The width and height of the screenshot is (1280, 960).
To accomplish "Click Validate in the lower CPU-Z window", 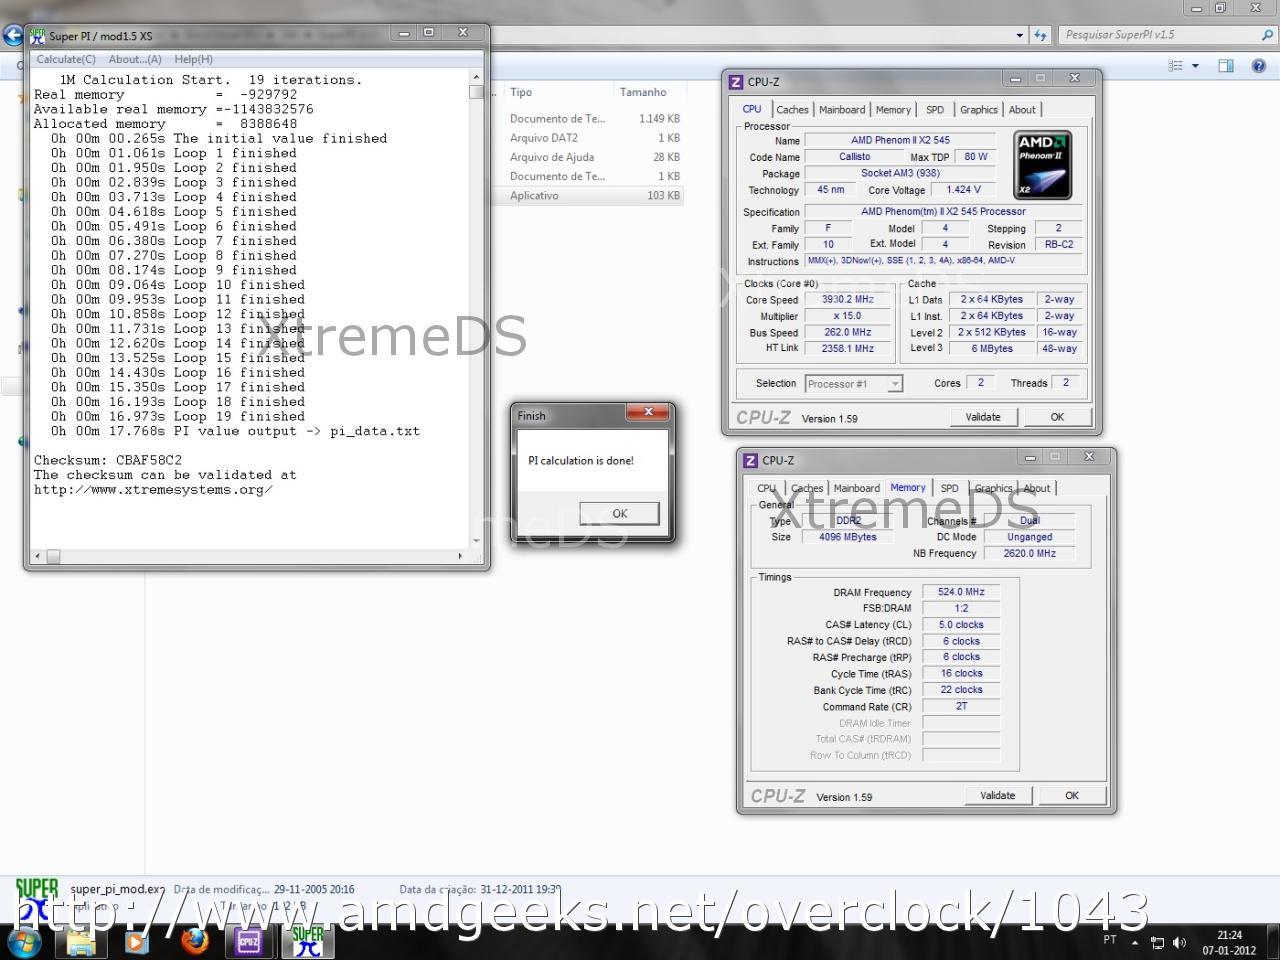I will click(998, 795).
